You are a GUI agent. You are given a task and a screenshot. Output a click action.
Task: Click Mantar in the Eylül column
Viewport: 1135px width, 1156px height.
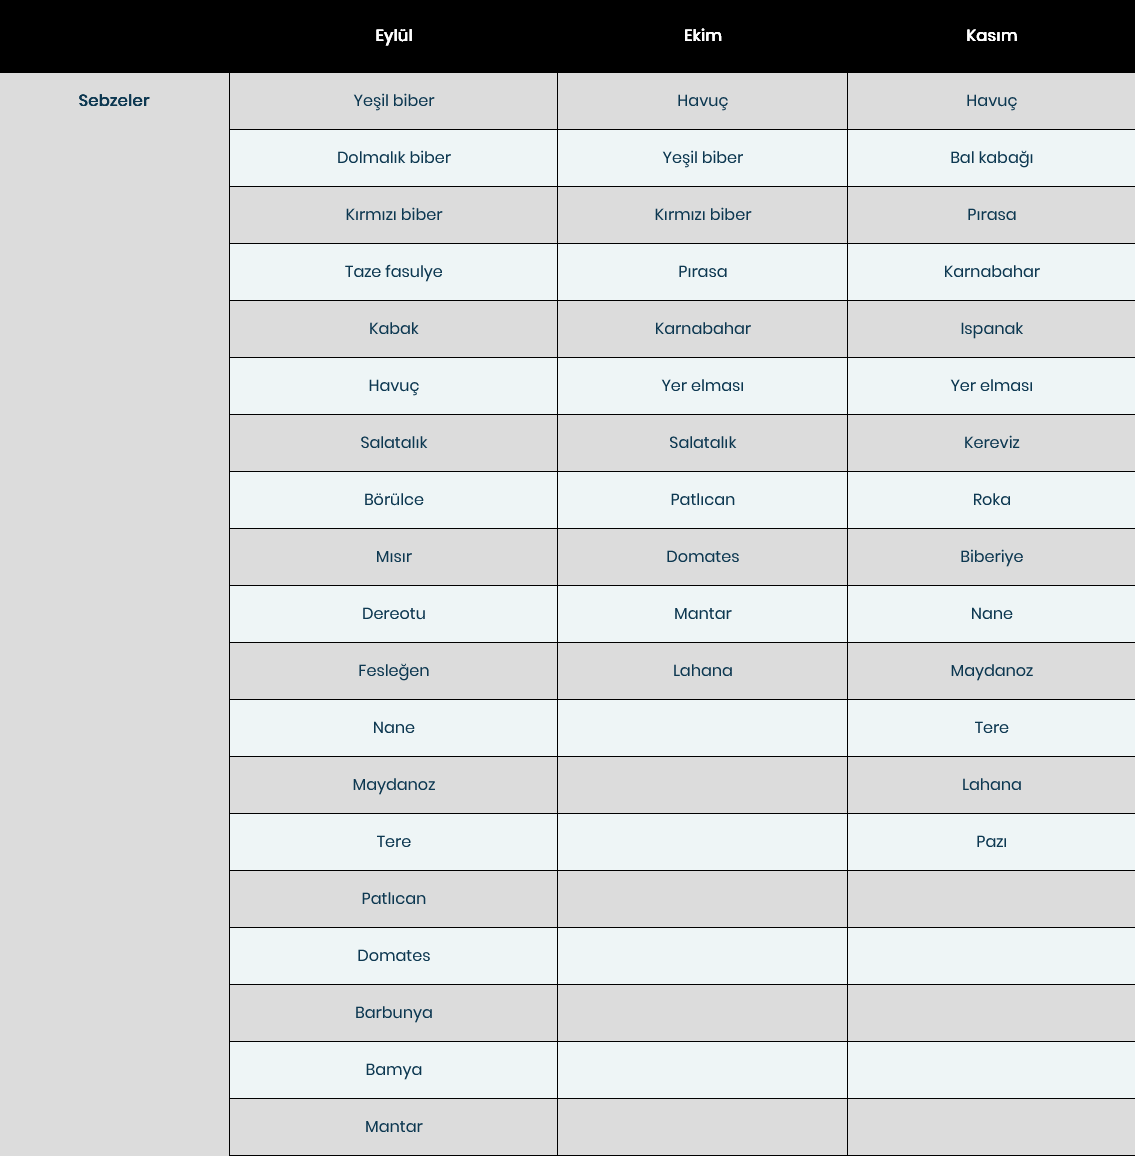[x=394, y=1127]
